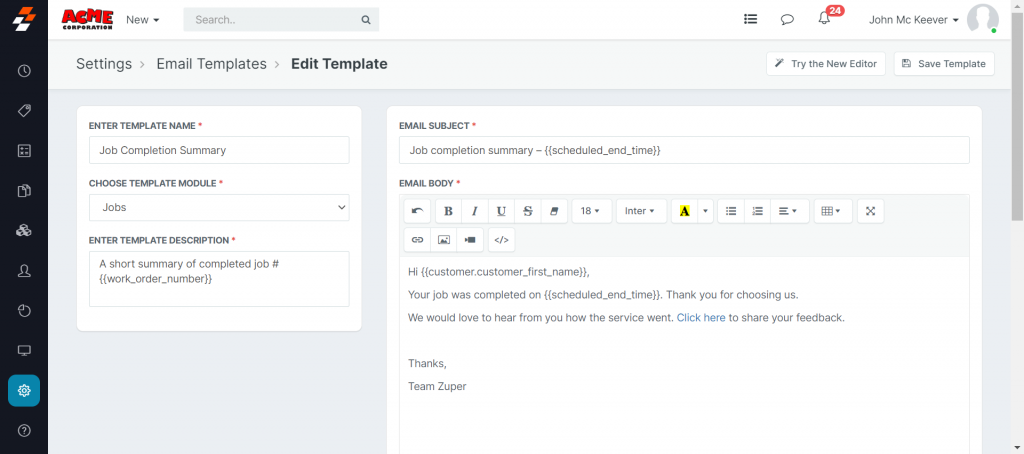The height and width of the screenshot is (454, 1024).
Task: Click the search magnifier icon
Action: 366,20
